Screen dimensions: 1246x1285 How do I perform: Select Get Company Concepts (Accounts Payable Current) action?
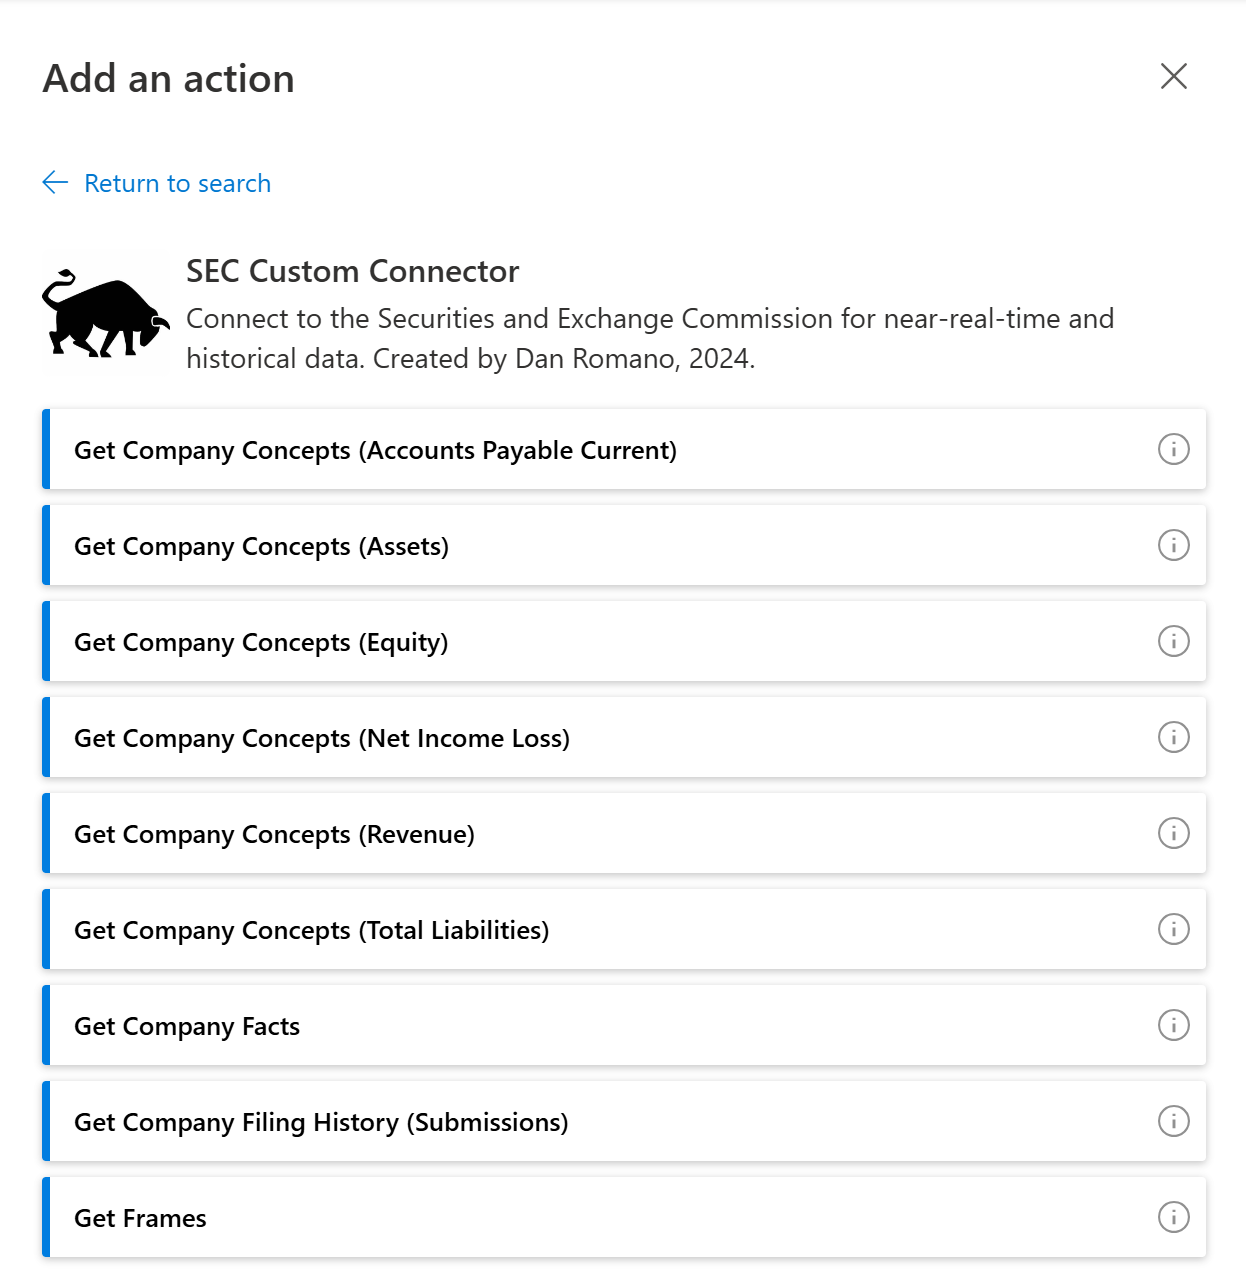(624, 449)
